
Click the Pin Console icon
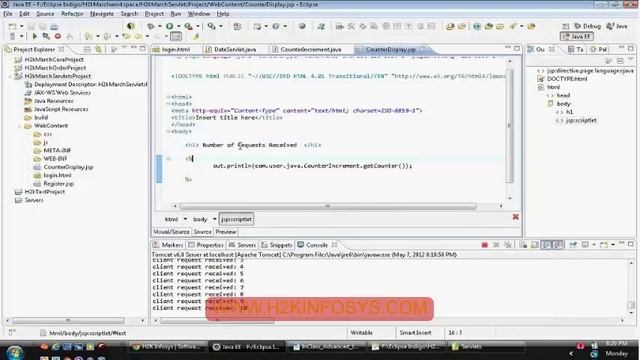[x=573, y=245]
